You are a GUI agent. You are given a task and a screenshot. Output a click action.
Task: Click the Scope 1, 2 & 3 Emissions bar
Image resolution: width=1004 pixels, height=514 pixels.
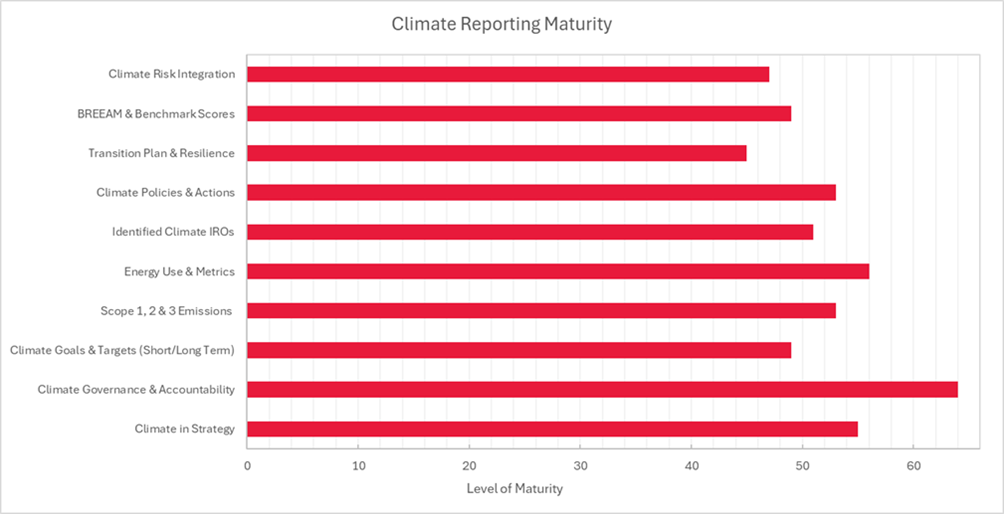(541, 310)
